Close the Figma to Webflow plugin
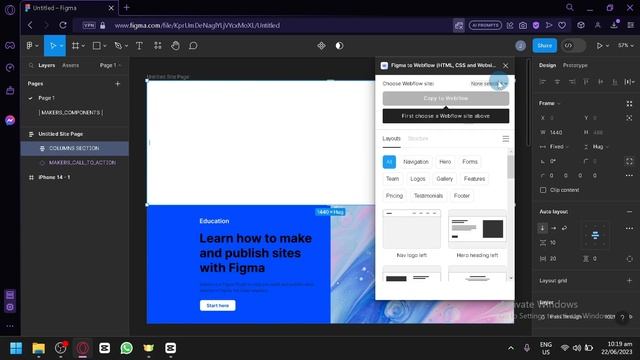The width and height of the screenshot is (640, 360). click(506, 66)
